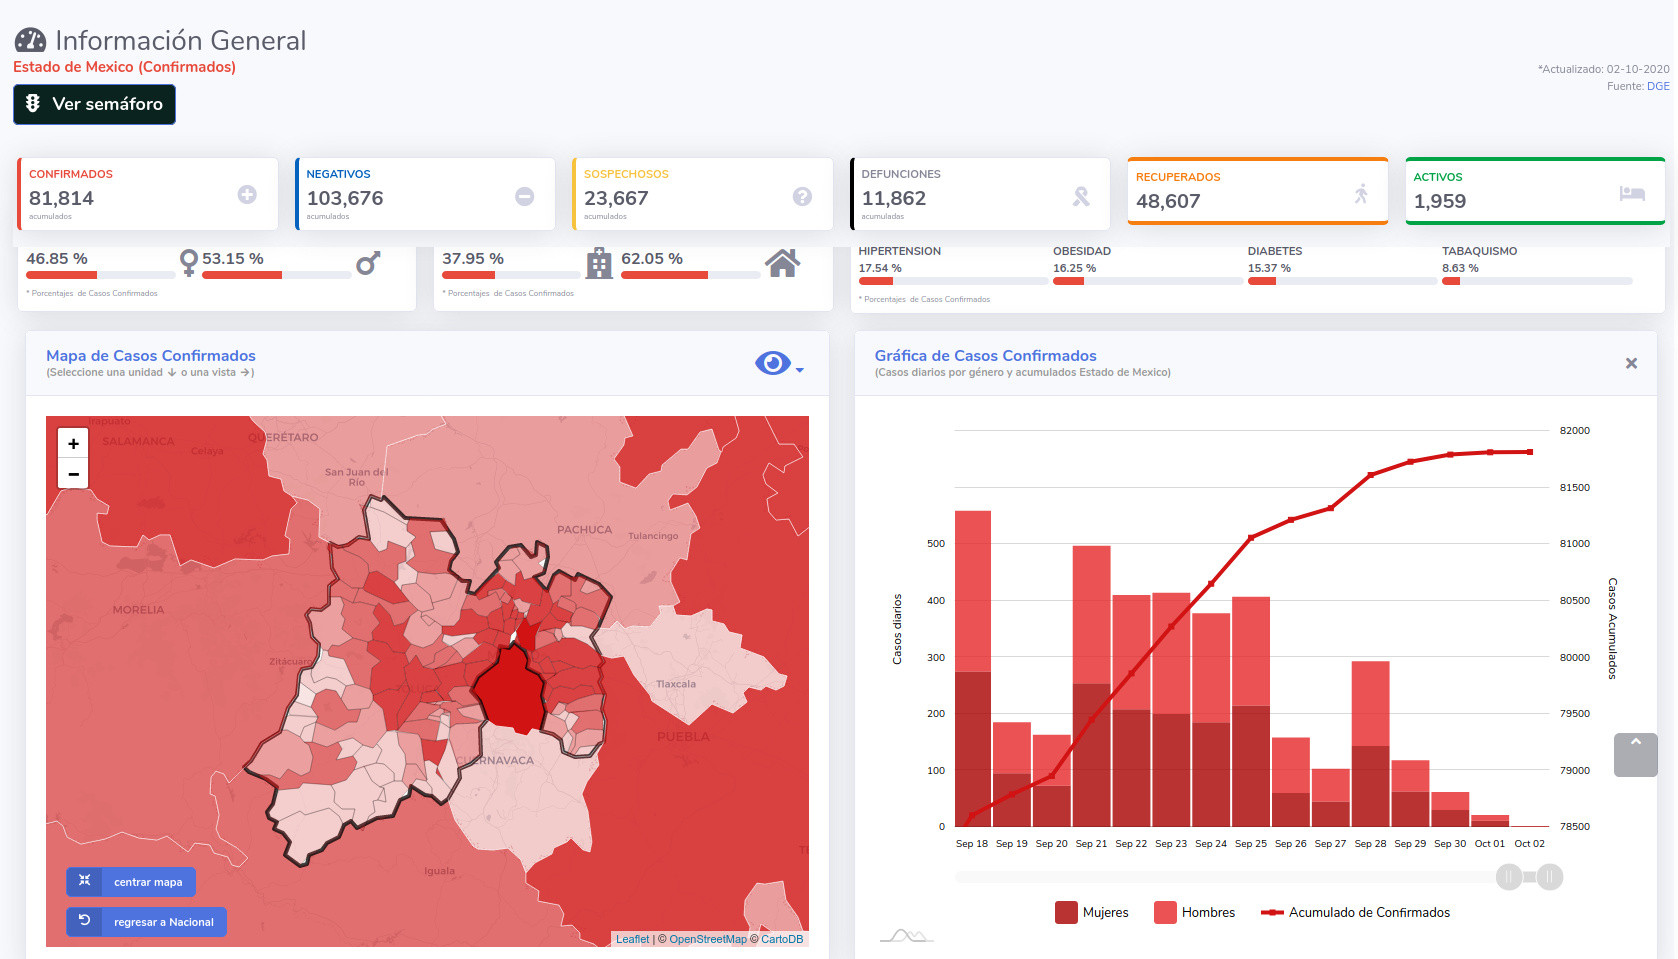
Task: Click the OBESIDAD label
Action: [x=1082, y=251]
